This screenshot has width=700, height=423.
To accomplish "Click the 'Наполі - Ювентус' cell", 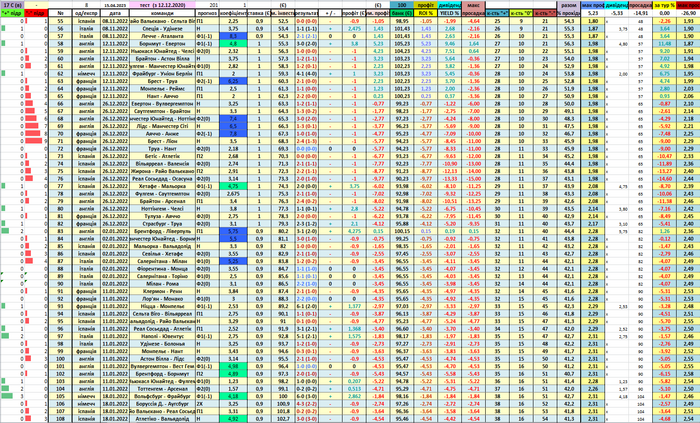I will point(162,336).
